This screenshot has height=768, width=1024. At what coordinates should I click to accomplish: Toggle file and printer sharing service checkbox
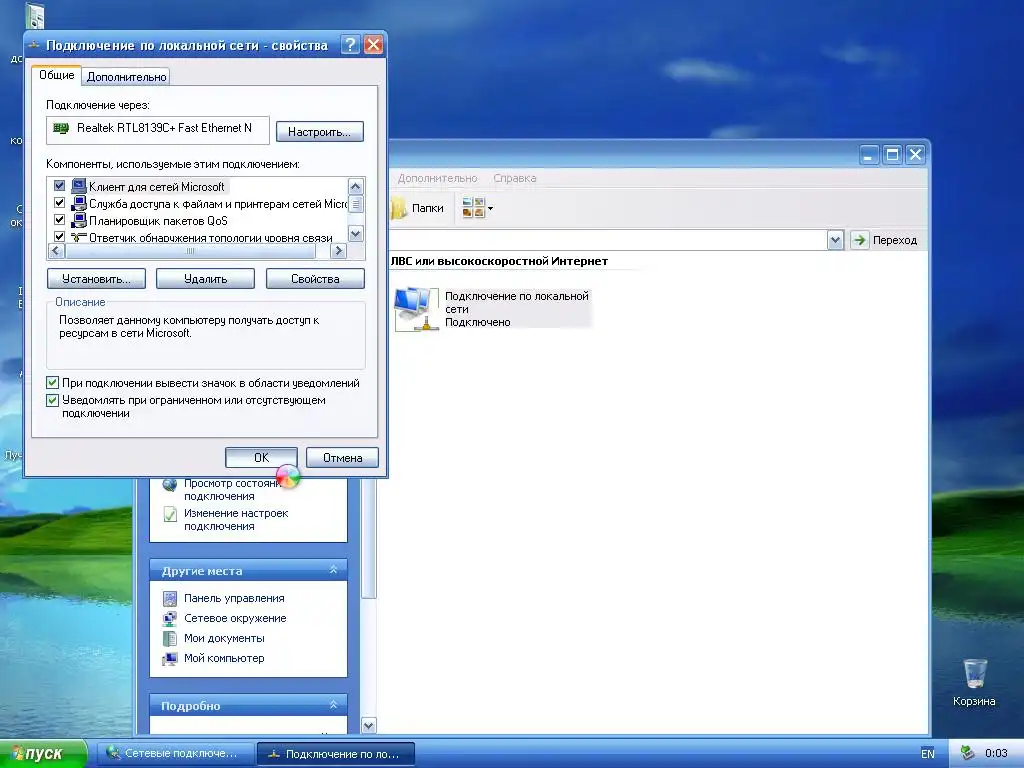click(x=59, y=203)
